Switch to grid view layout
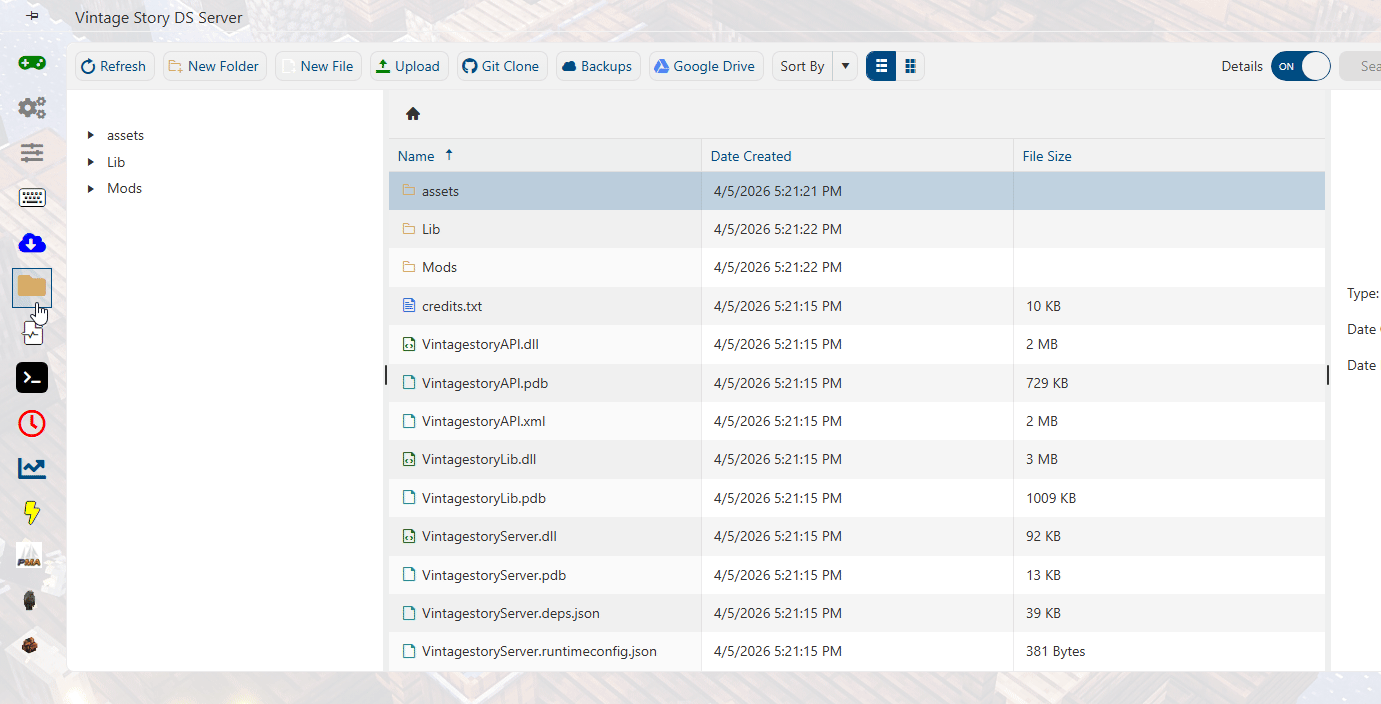 click(910, 66)
